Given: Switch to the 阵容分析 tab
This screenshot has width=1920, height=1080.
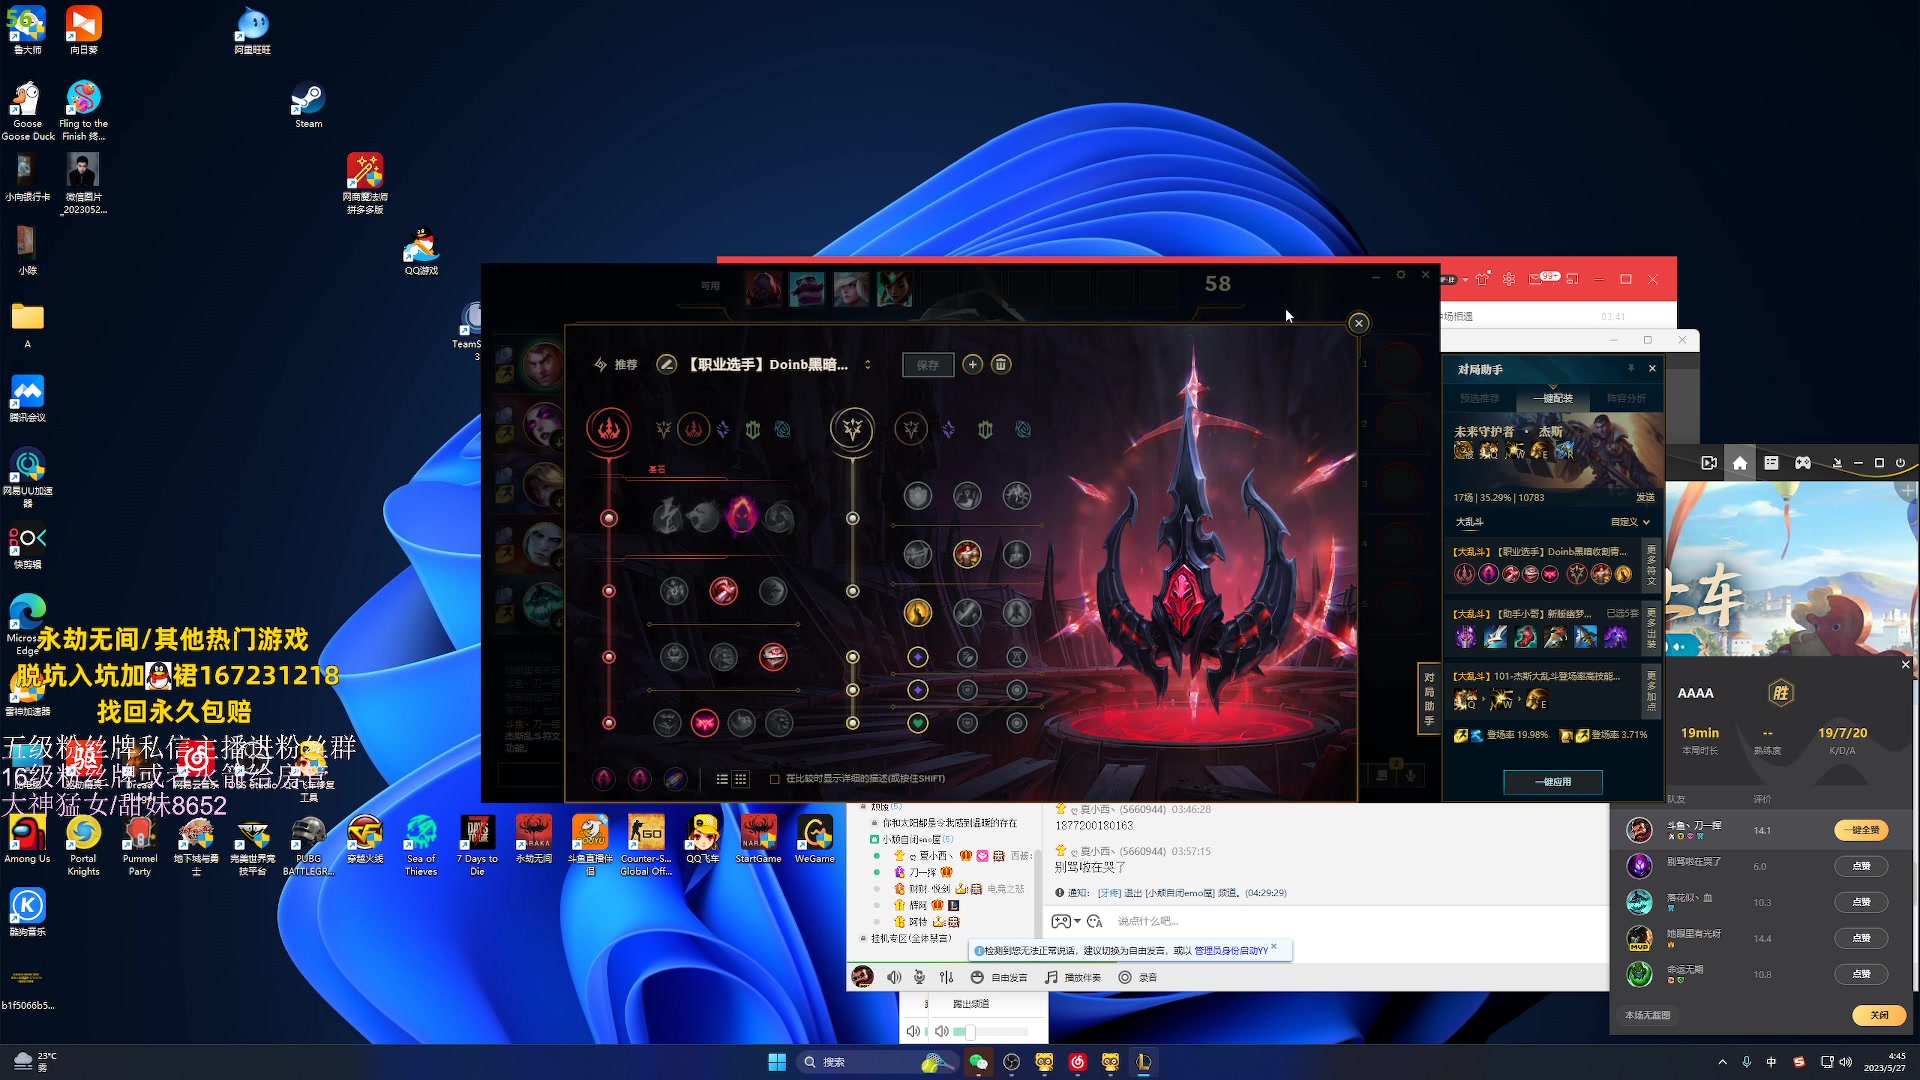Looking at the screenshot, I should click(1626, 398).
